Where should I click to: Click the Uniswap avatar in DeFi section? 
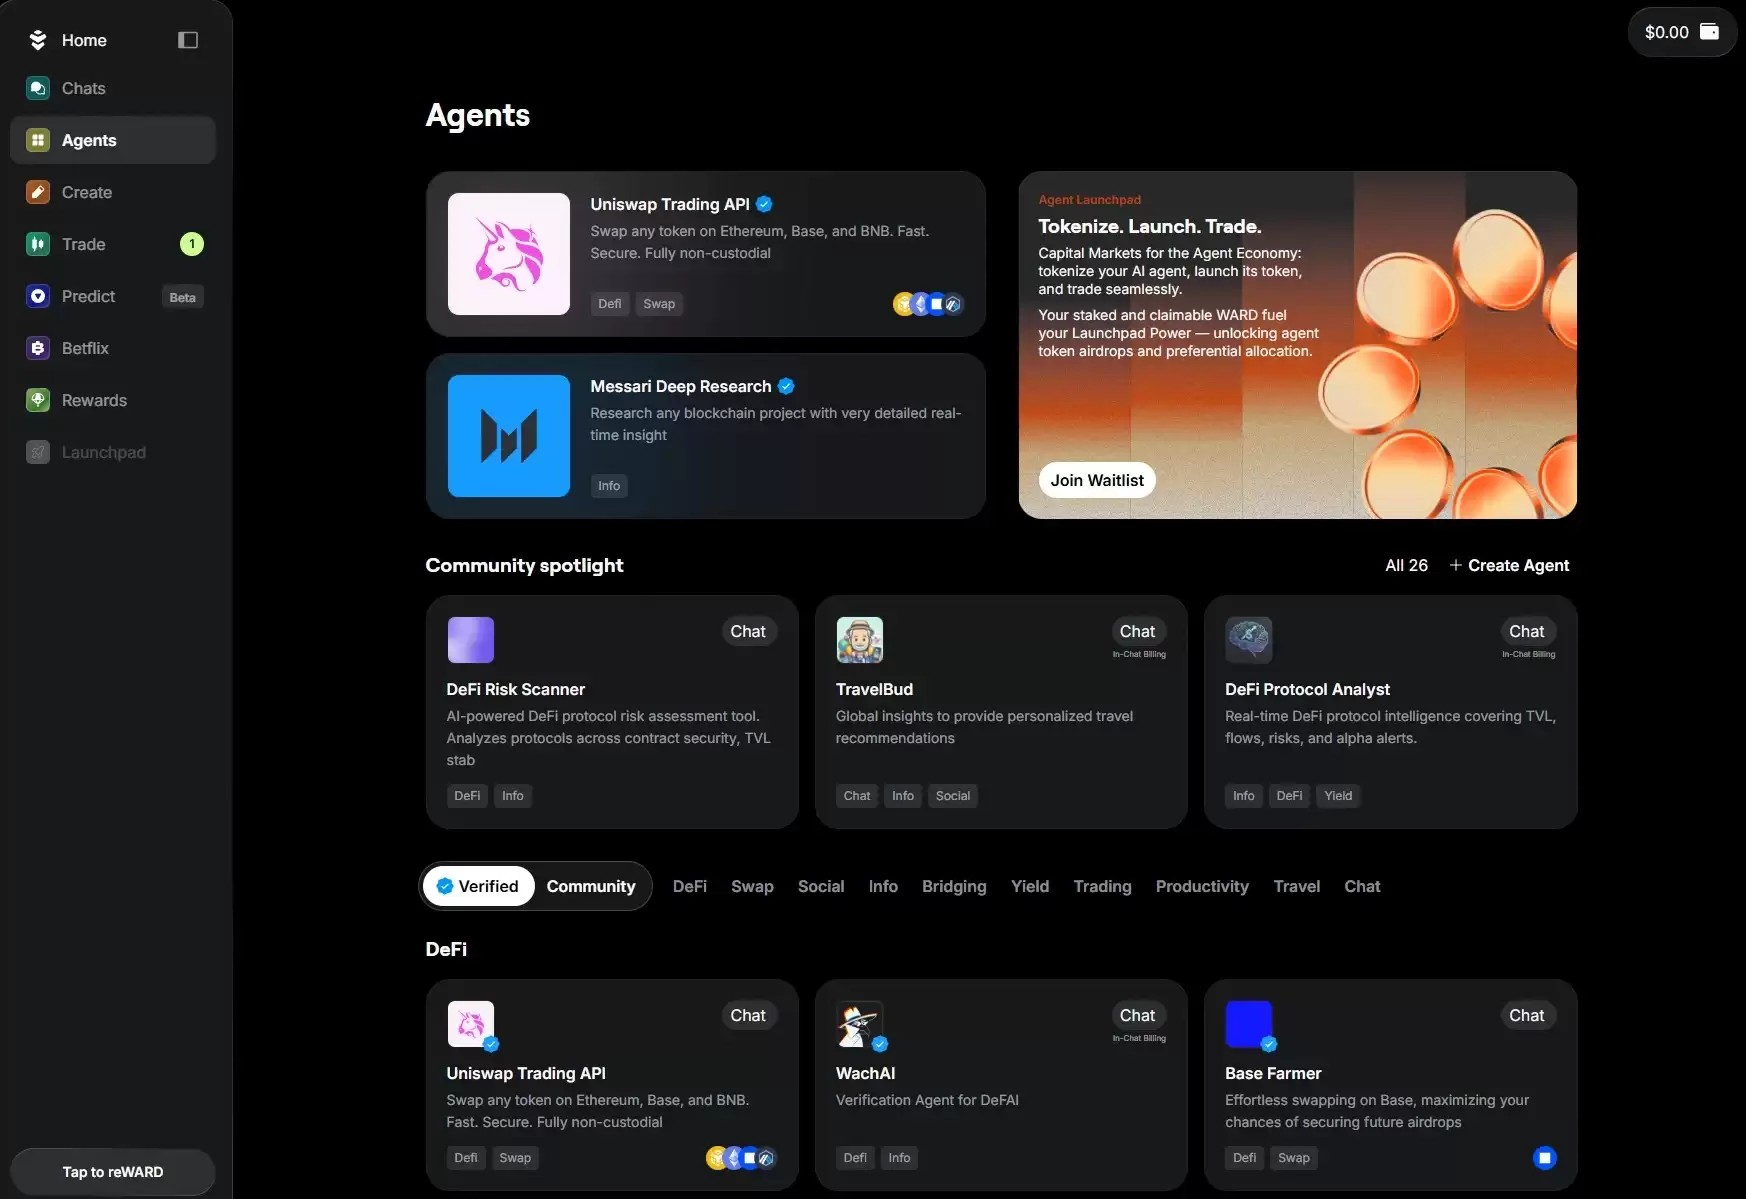click(471, 1024)
